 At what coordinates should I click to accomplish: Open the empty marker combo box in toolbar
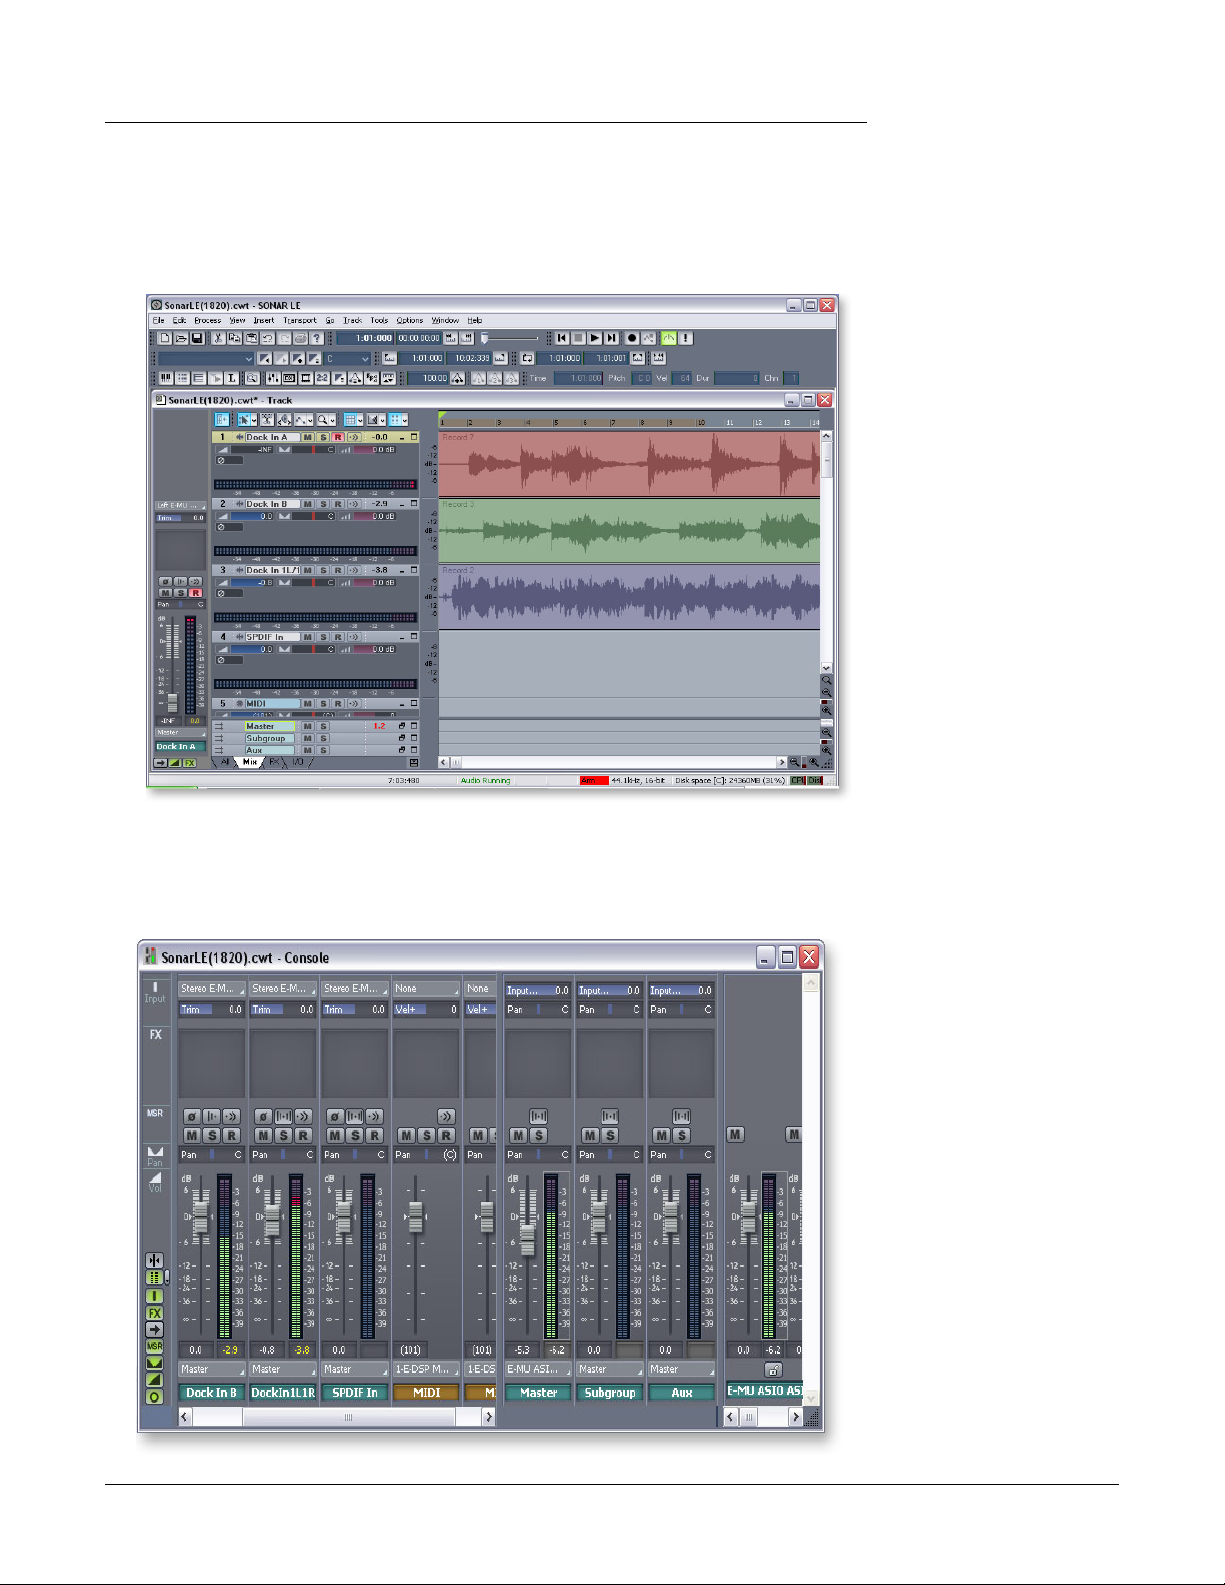coord(207,359)
